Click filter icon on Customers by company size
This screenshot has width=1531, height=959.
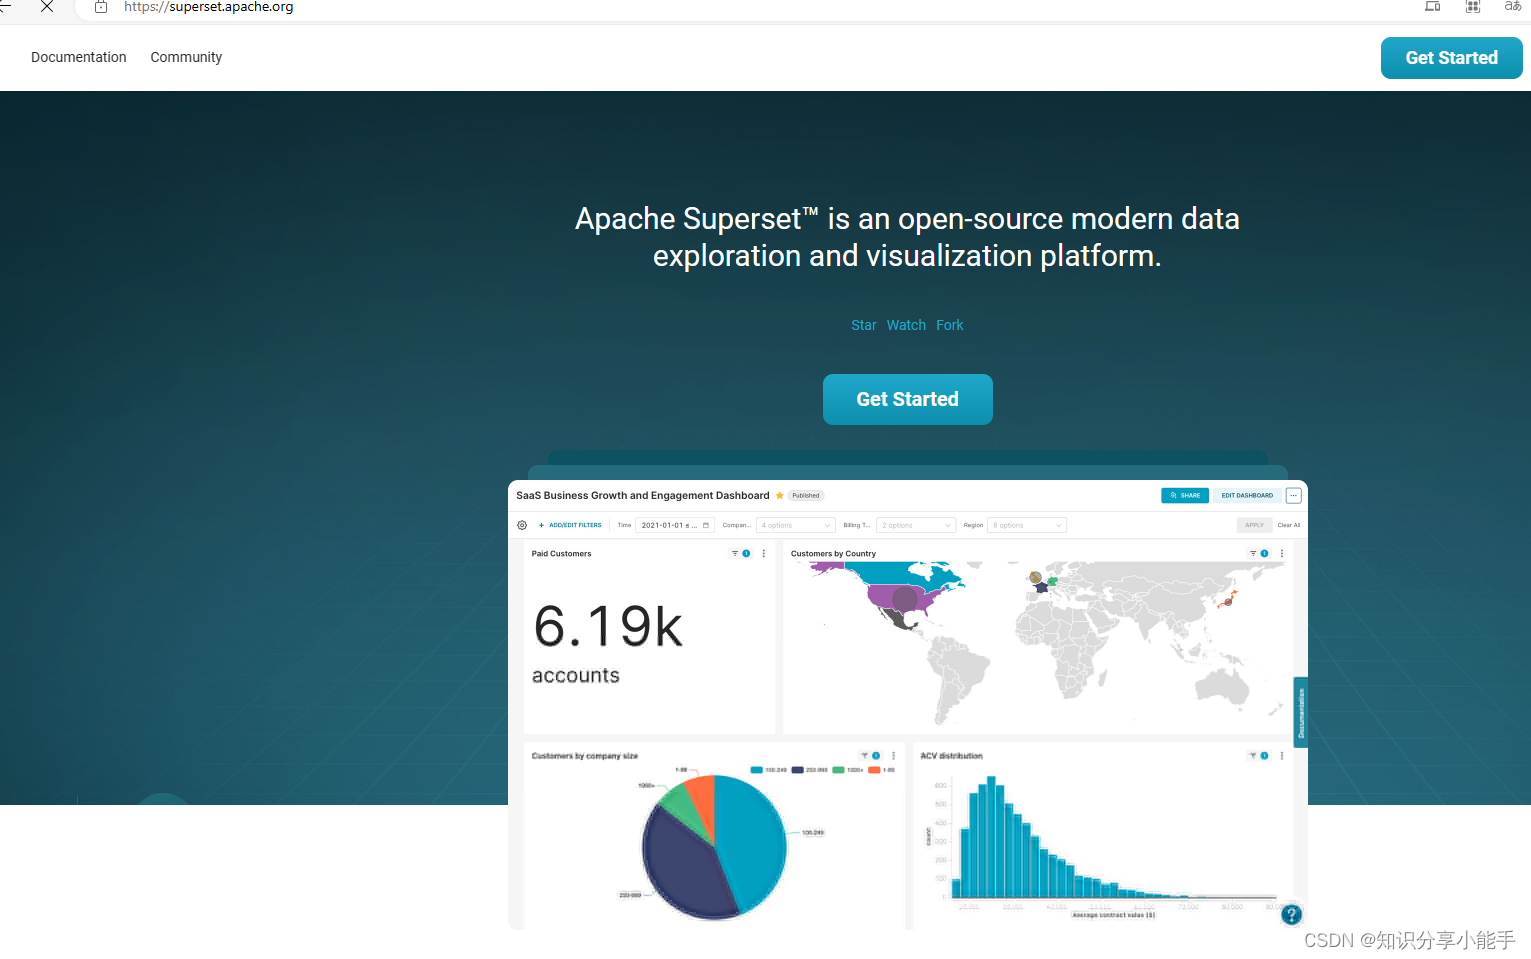865,756
